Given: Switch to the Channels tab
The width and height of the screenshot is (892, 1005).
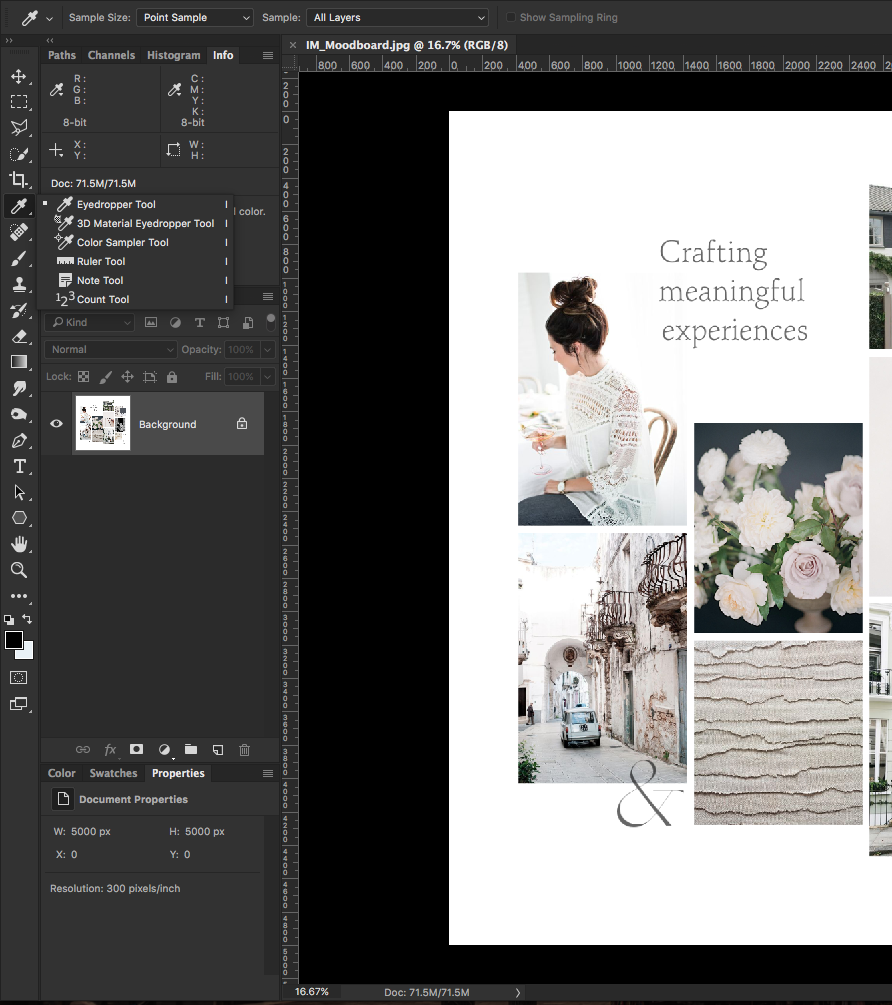Looking at the screenshot, I should click(111, 55).
